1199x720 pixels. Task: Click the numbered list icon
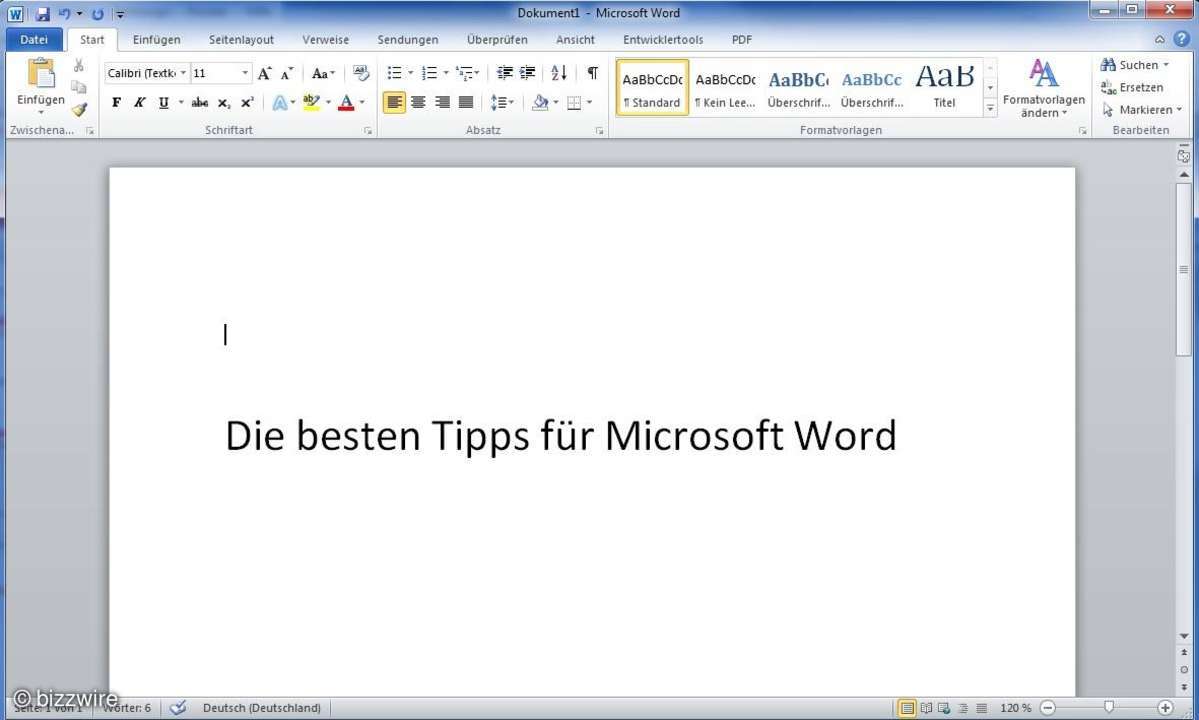click(430, 73)
